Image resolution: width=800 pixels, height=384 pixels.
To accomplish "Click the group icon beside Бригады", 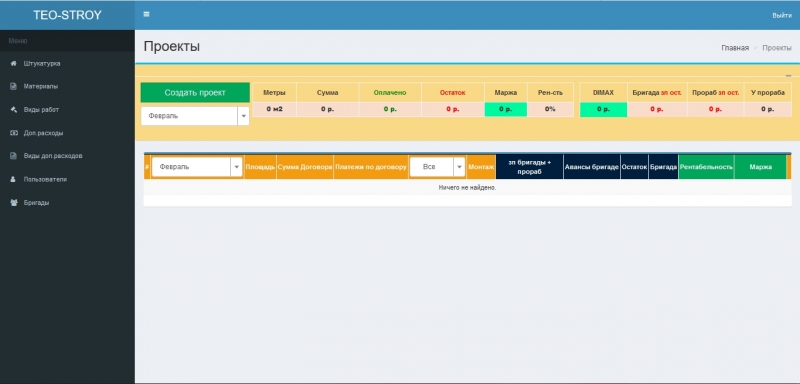I will point(14,202).
